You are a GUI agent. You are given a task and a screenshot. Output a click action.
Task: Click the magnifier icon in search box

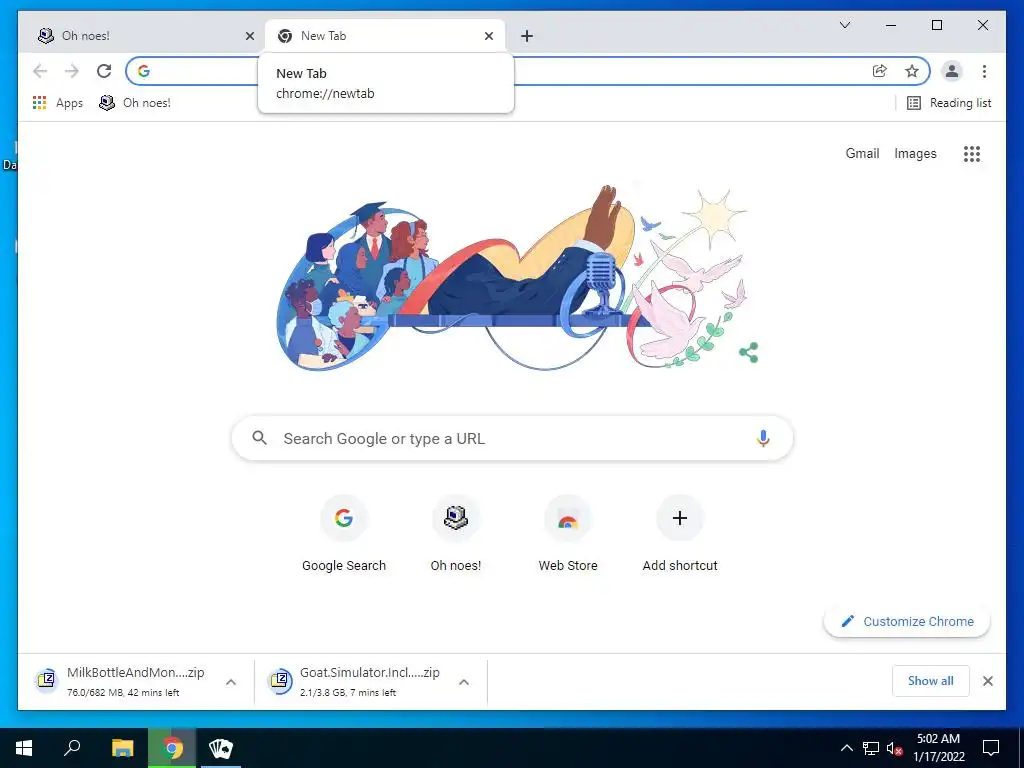(259, 438)
